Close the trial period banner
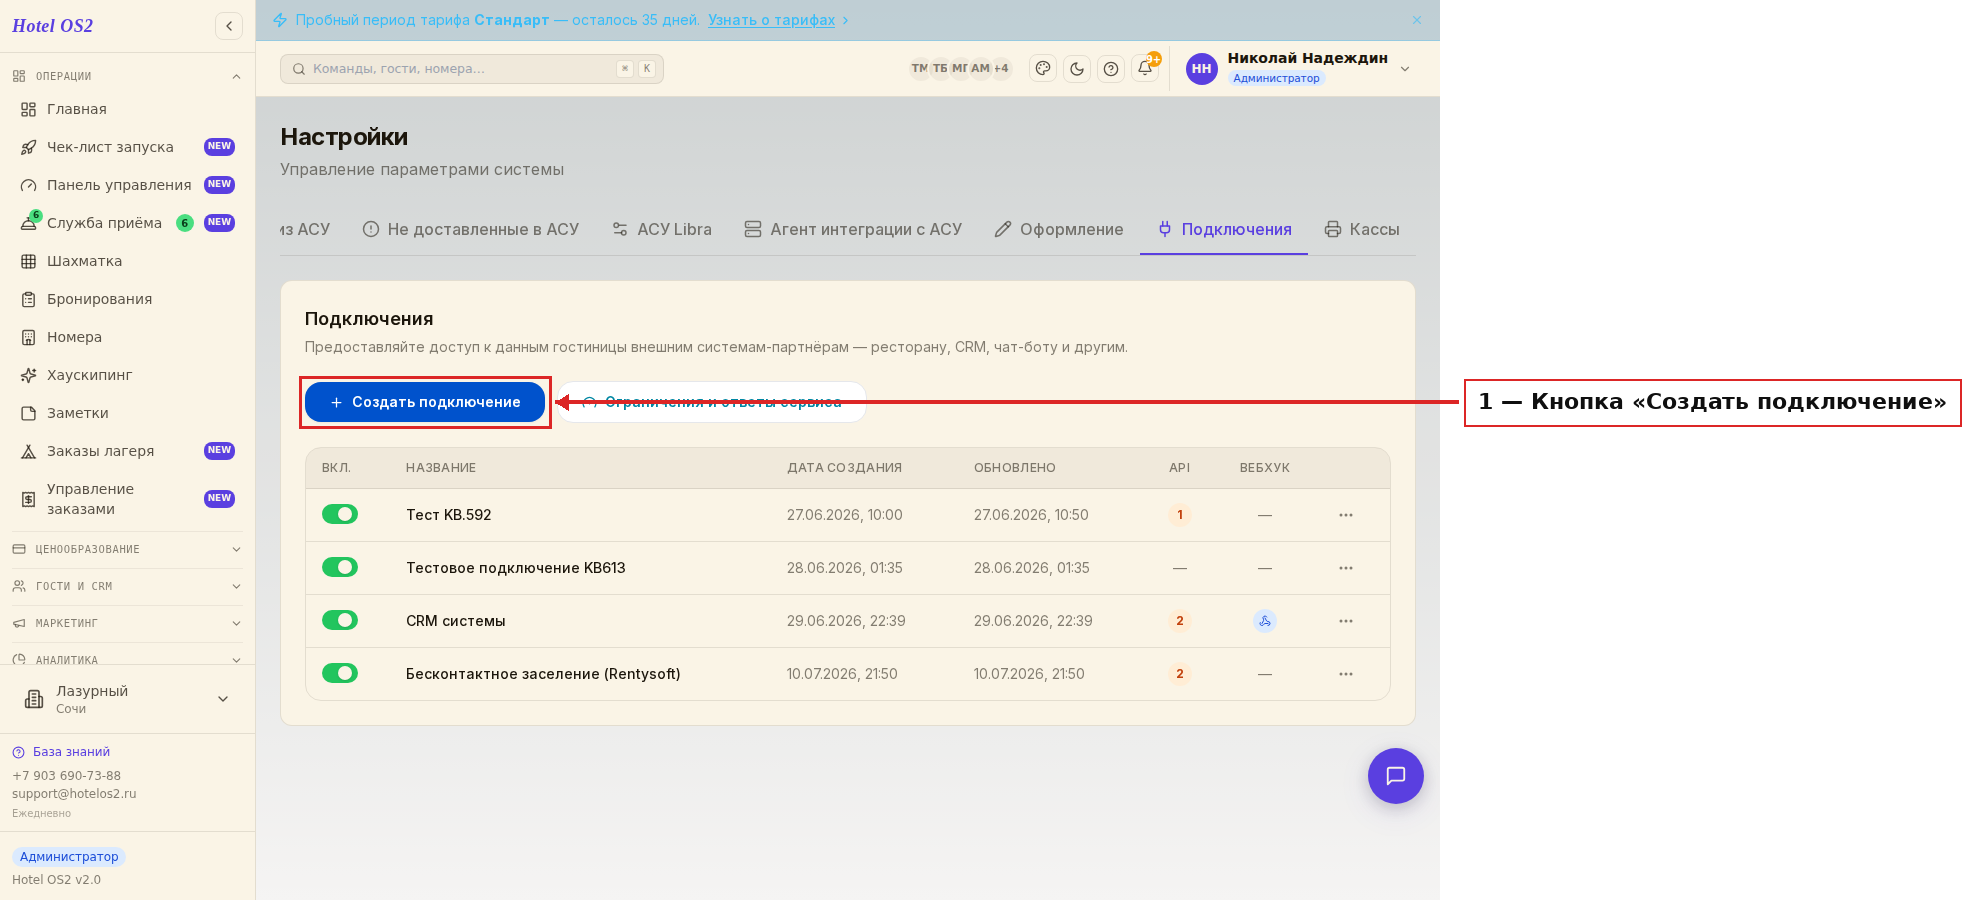The height and width of the screenshot is (900, 1985). tap(1417, 20)
